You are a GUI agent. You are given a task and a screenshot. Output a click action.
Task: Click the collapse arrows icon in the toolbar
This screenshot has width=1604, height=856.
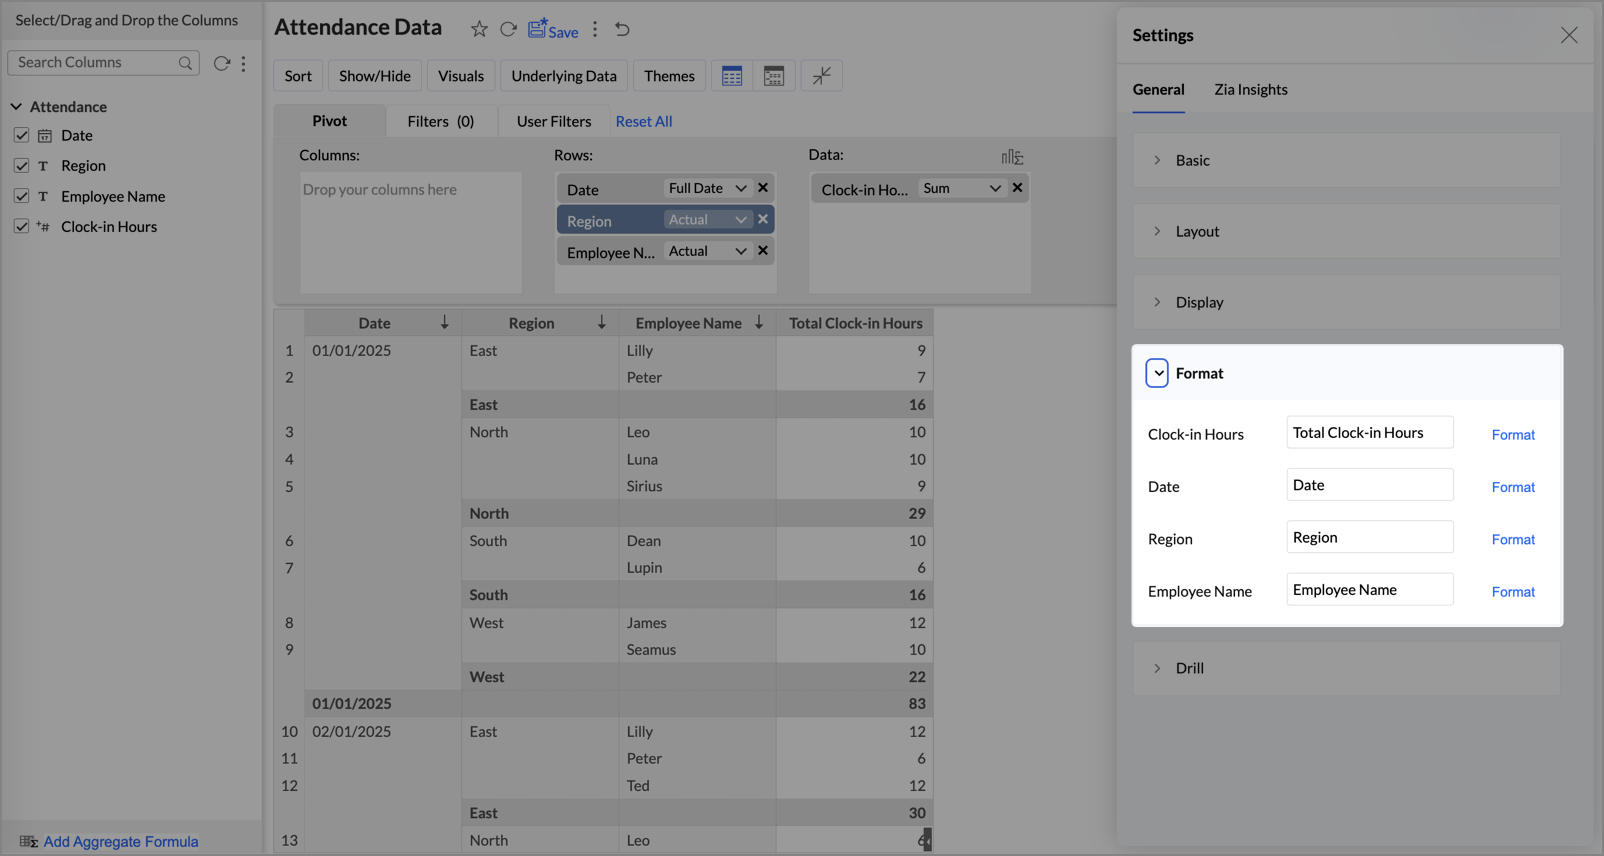(x=821, y=76)
